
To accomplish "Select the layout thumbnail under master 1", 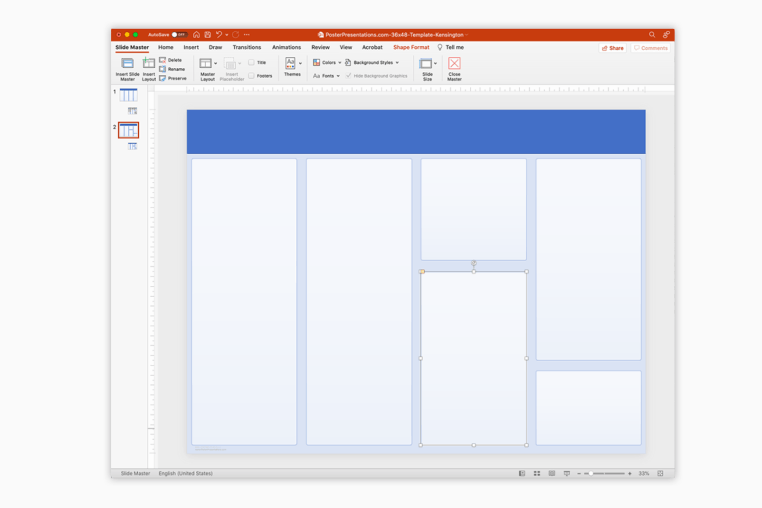I will pyautogui.click(x=132, y=111).
